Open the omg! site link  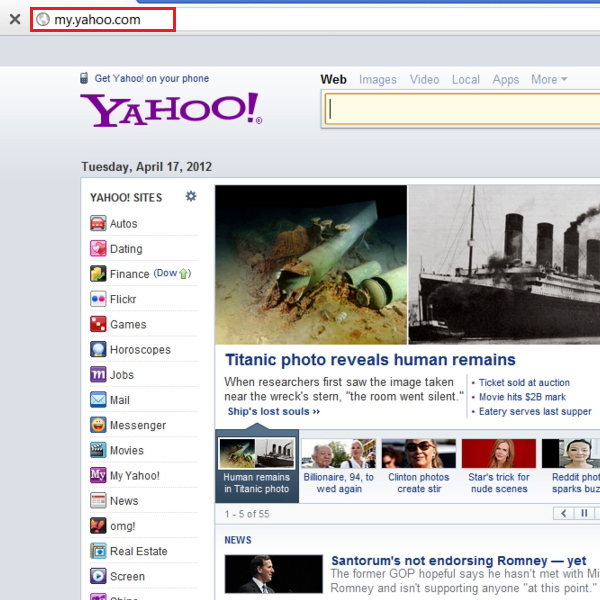122,527
